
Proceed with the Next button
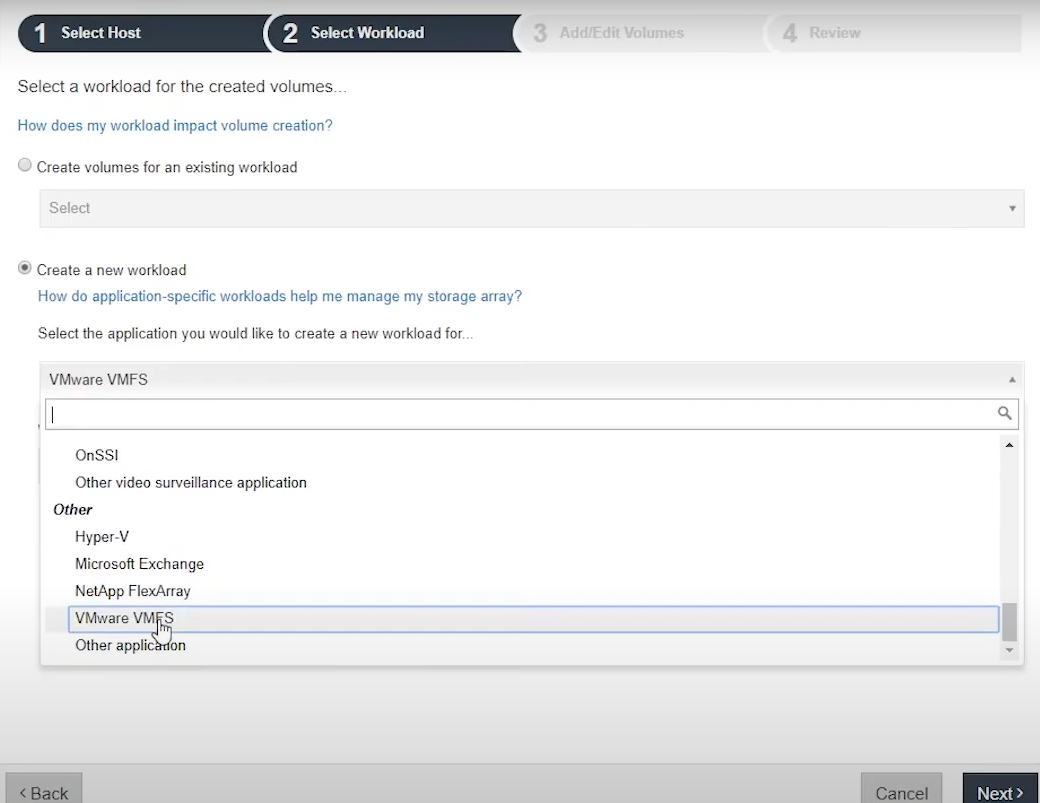pos(1000,790)
